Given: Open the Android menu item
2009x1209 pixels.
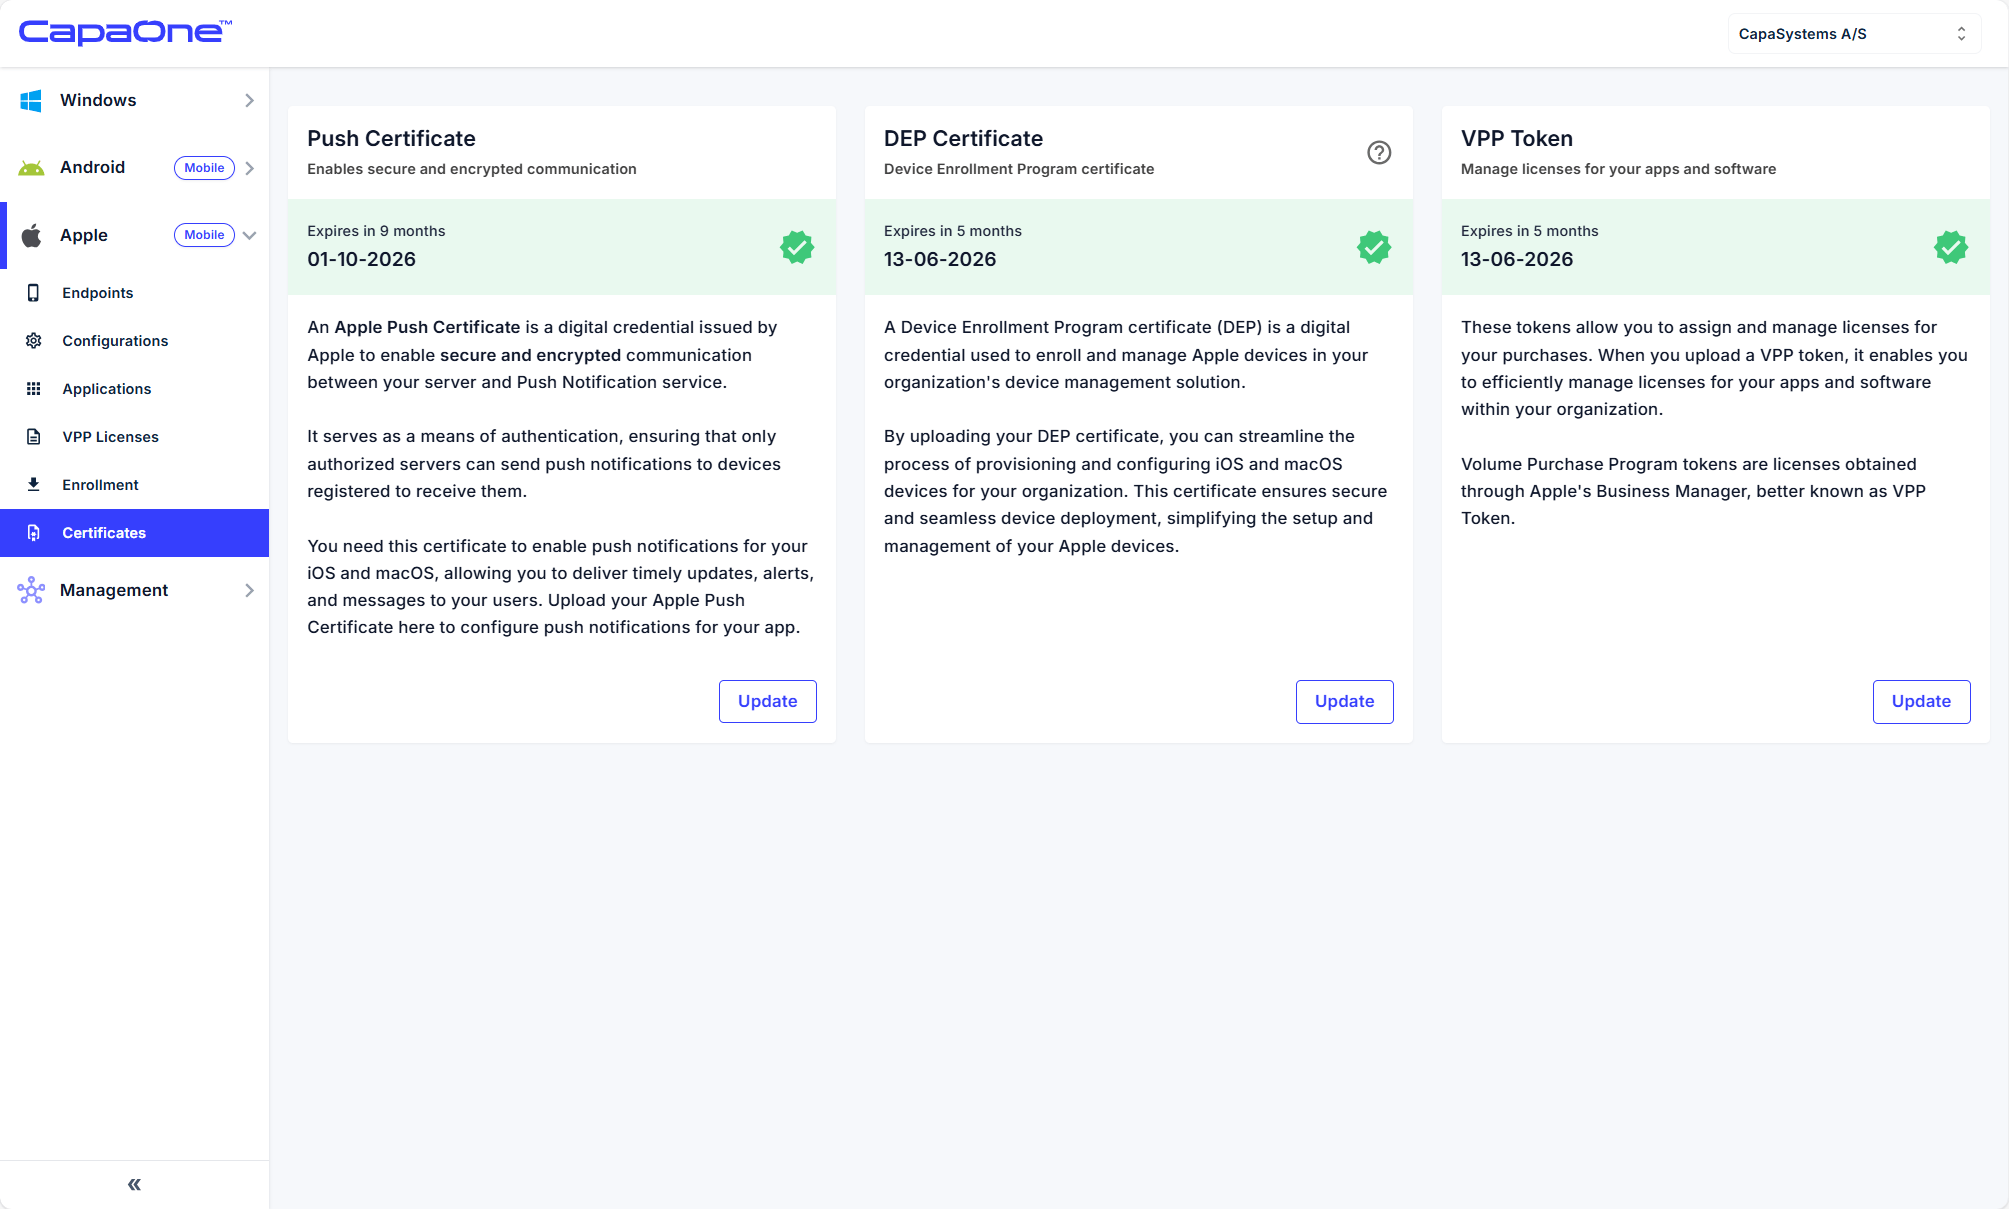Looking at the screenshot, I should (135, 168).
